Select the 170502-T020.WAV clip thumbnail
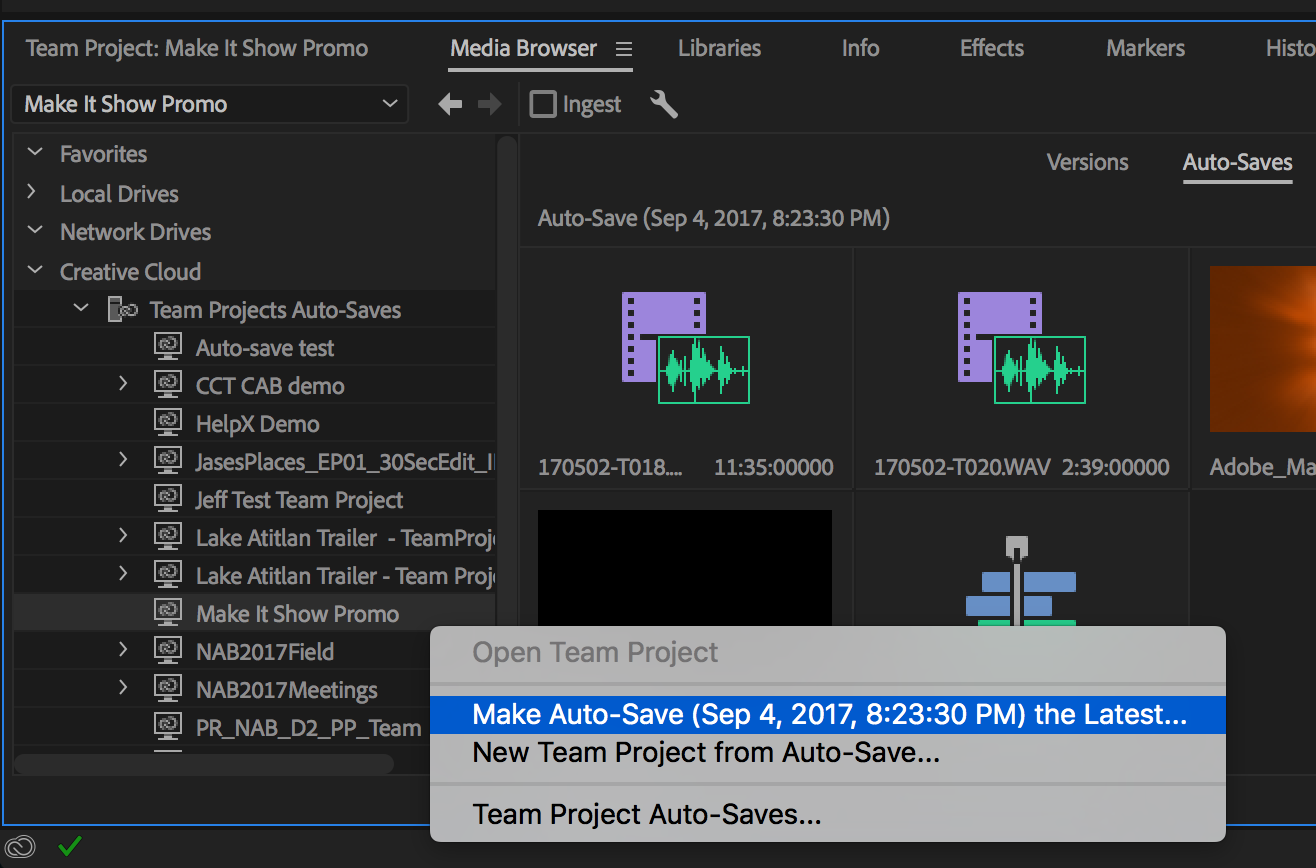1316x868 pixels. (1021, 348)
